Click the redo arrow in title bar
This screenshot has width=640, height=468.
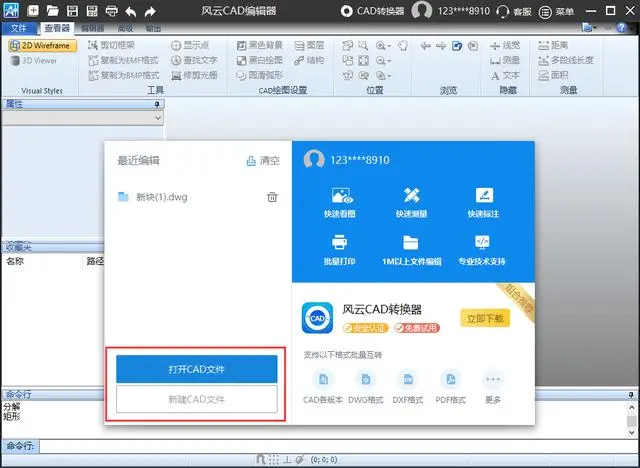150,11
